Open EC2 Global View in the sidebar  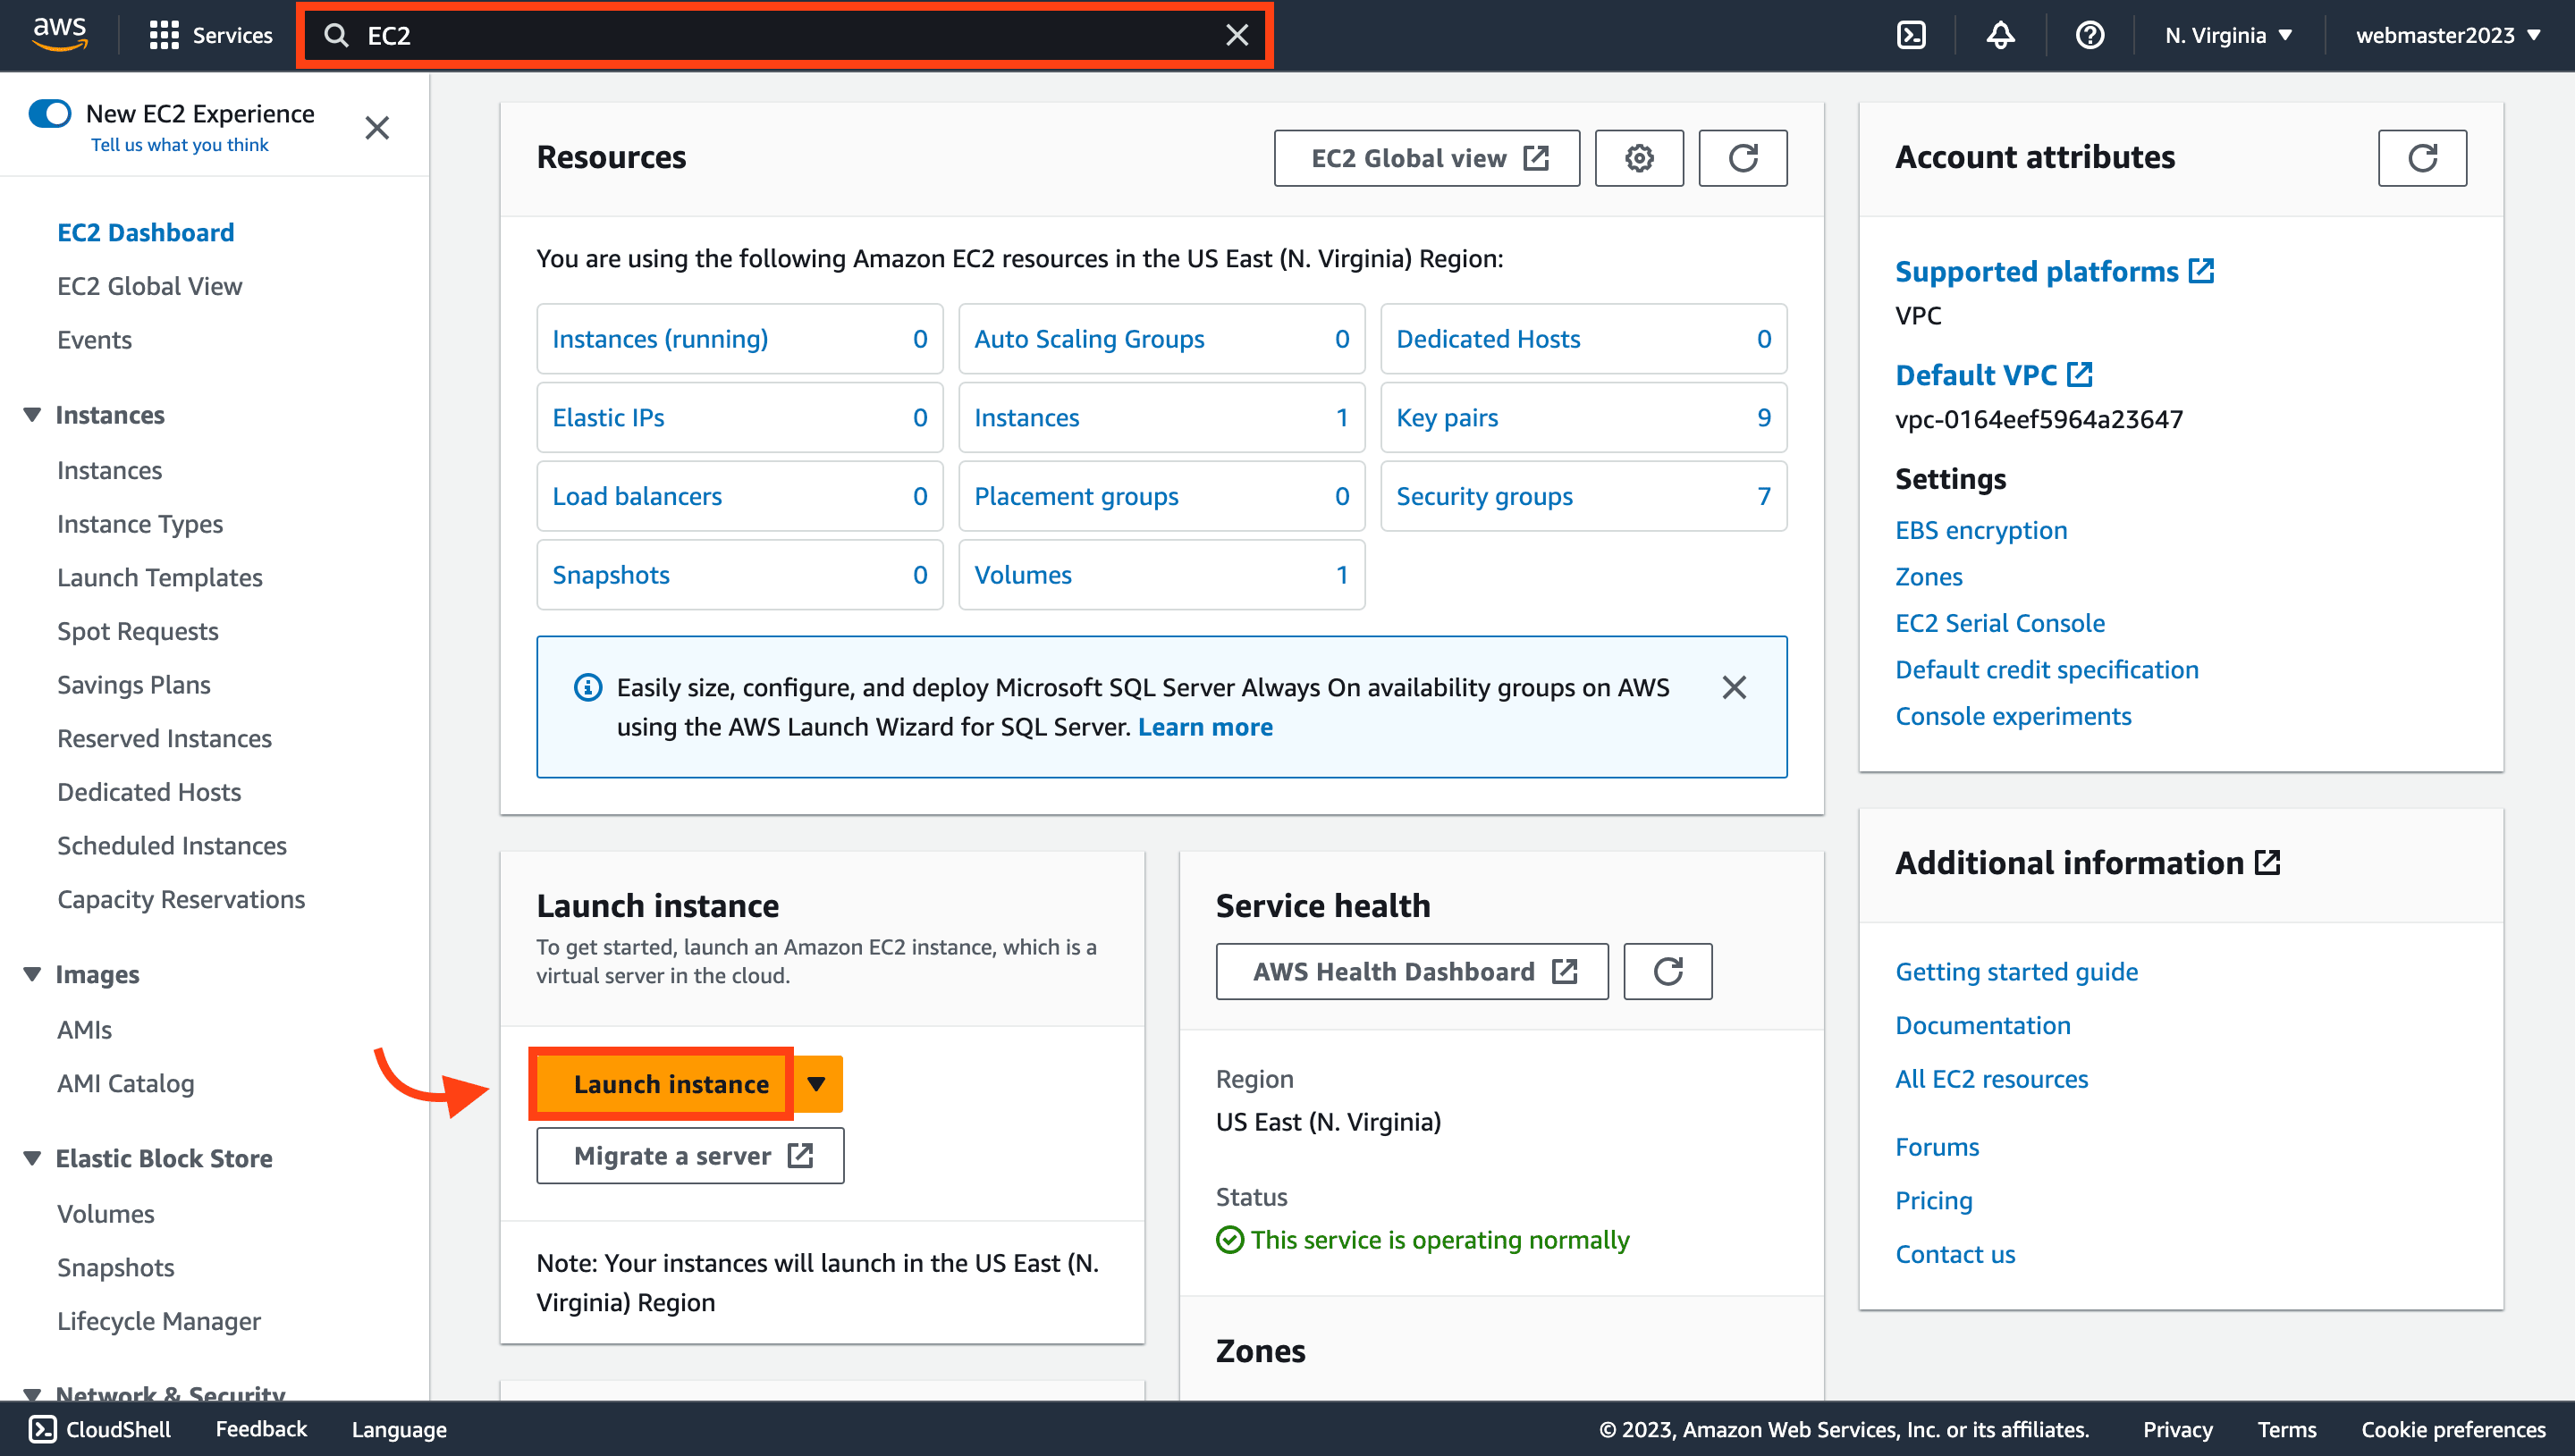[150, 286]
